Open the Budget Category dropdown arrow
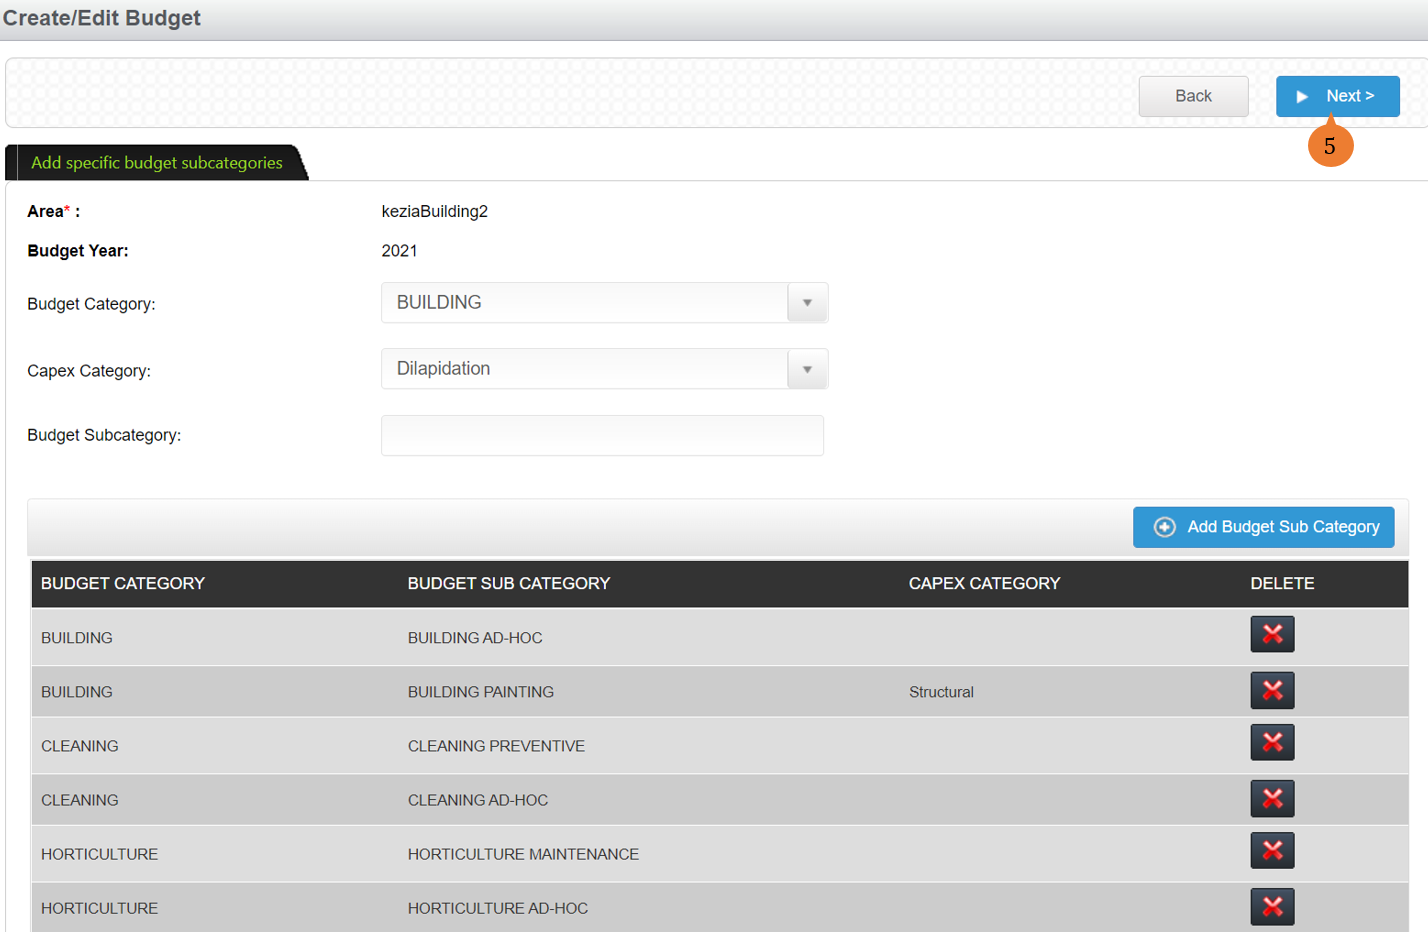This screenshot has height=932, width=1428. click(x=807, y=303)
